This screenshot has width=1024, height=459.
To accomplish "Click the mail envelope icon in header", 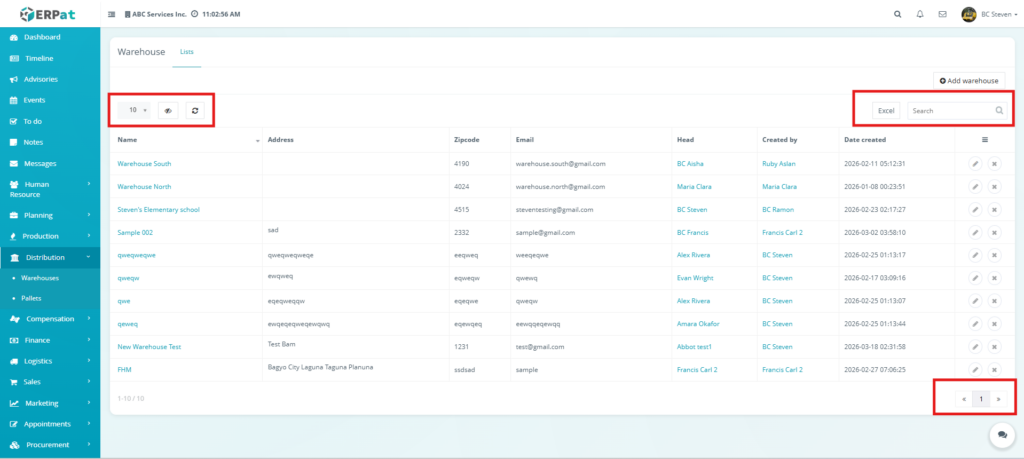I will point(942,14).
